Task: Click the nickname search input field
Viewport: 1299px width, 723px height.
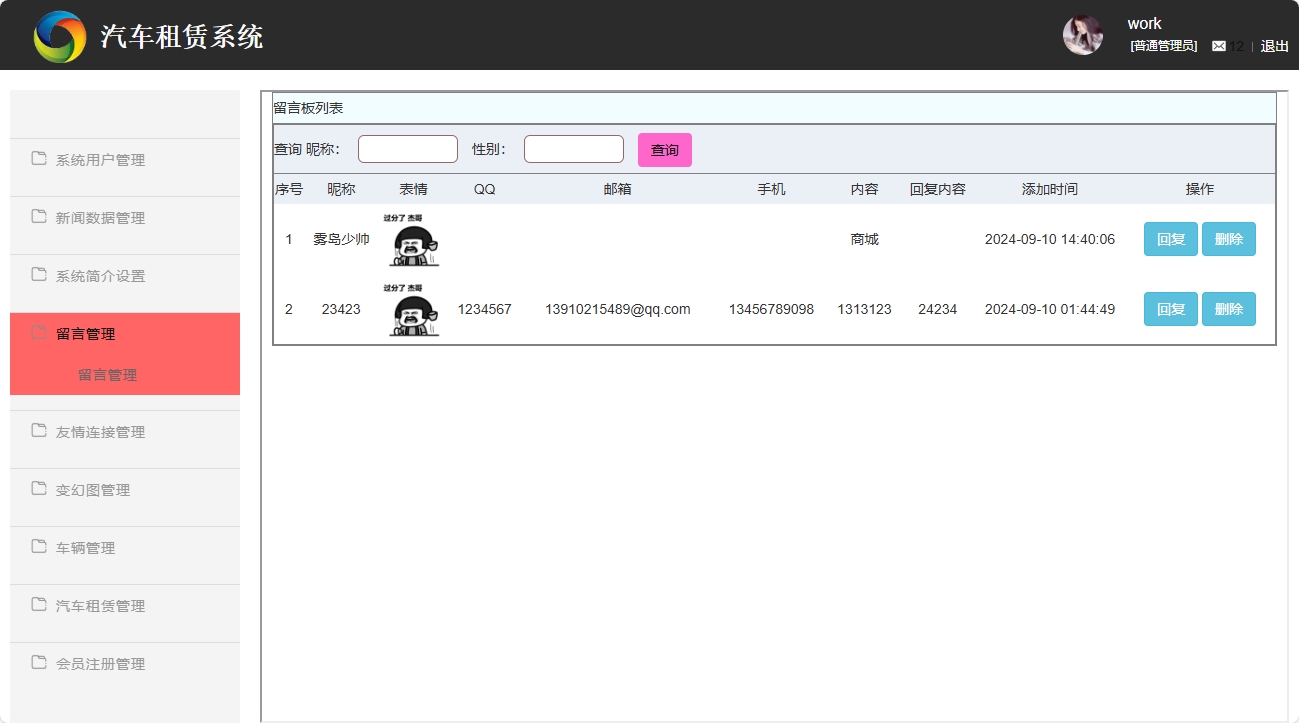Action: pos(407,148)
